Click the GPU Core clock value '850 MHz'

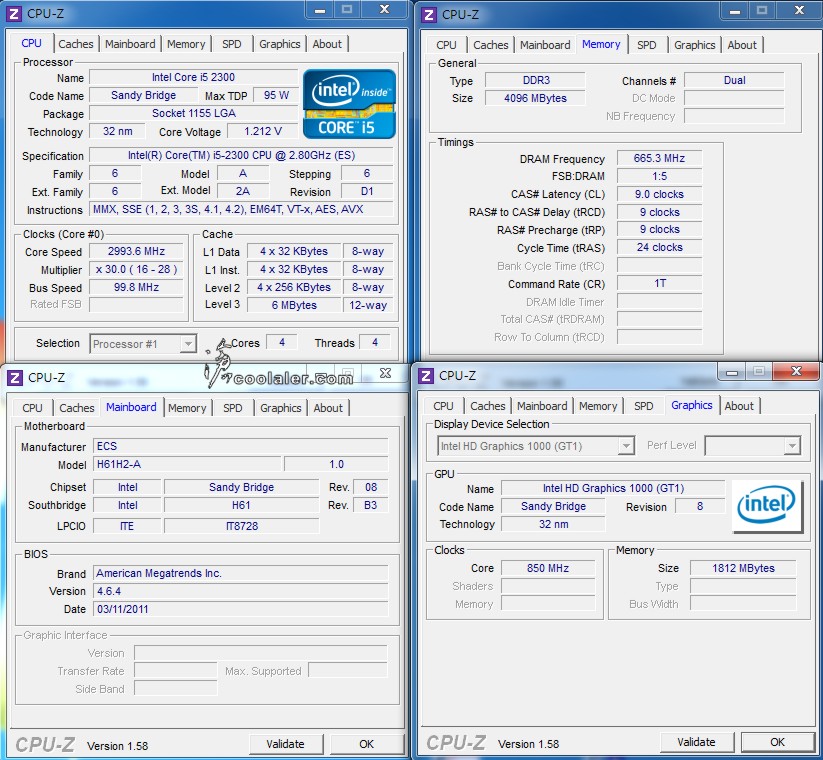pos(548,568)
